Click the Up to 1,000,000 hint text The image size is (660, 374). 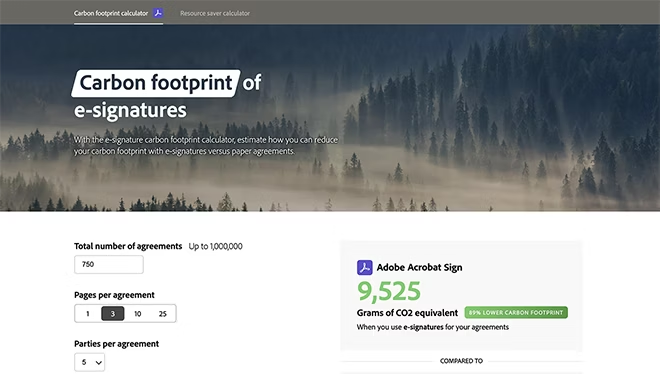tap(216, 247)
